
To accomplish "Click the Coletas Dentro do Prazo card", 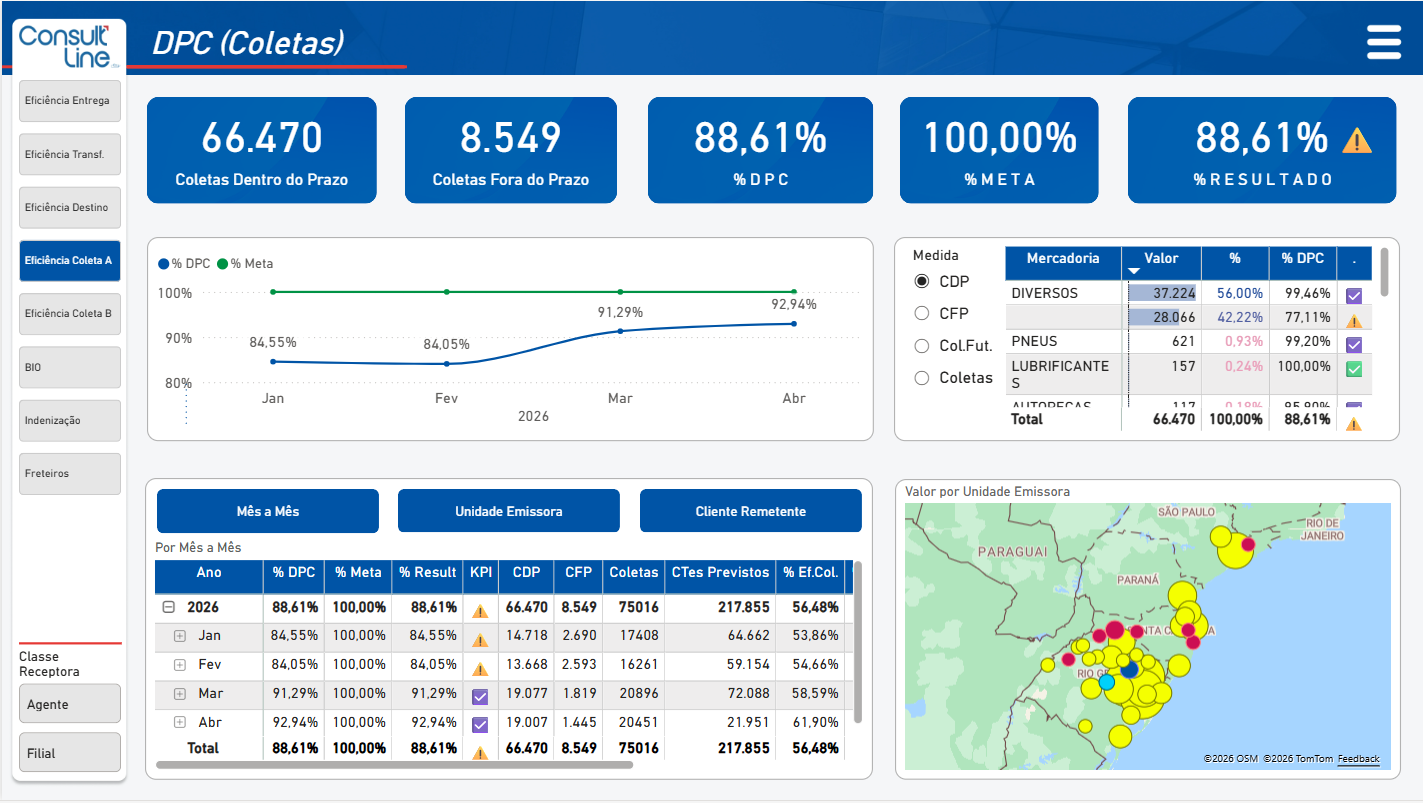I will point(262,150).
